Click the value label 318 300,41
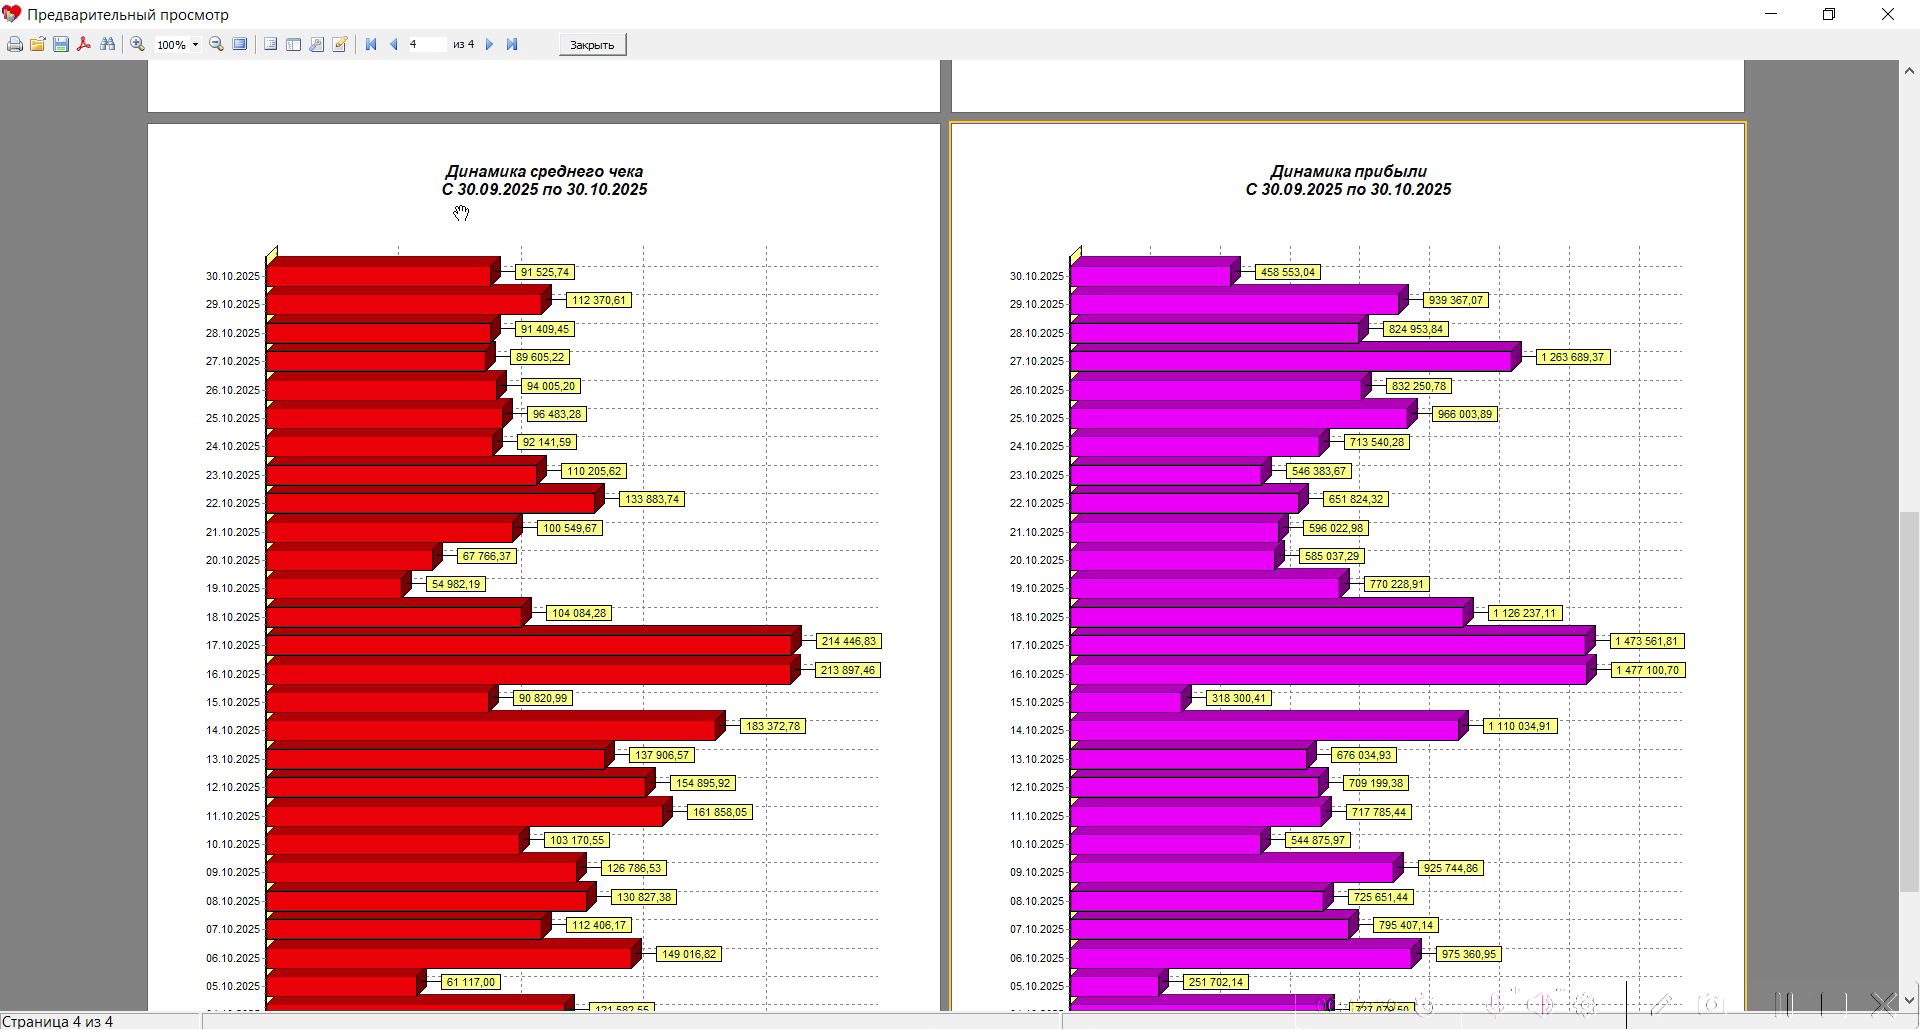Screen dimensions: 1920x1030 pyautogui.click(x=1239, y=699)
